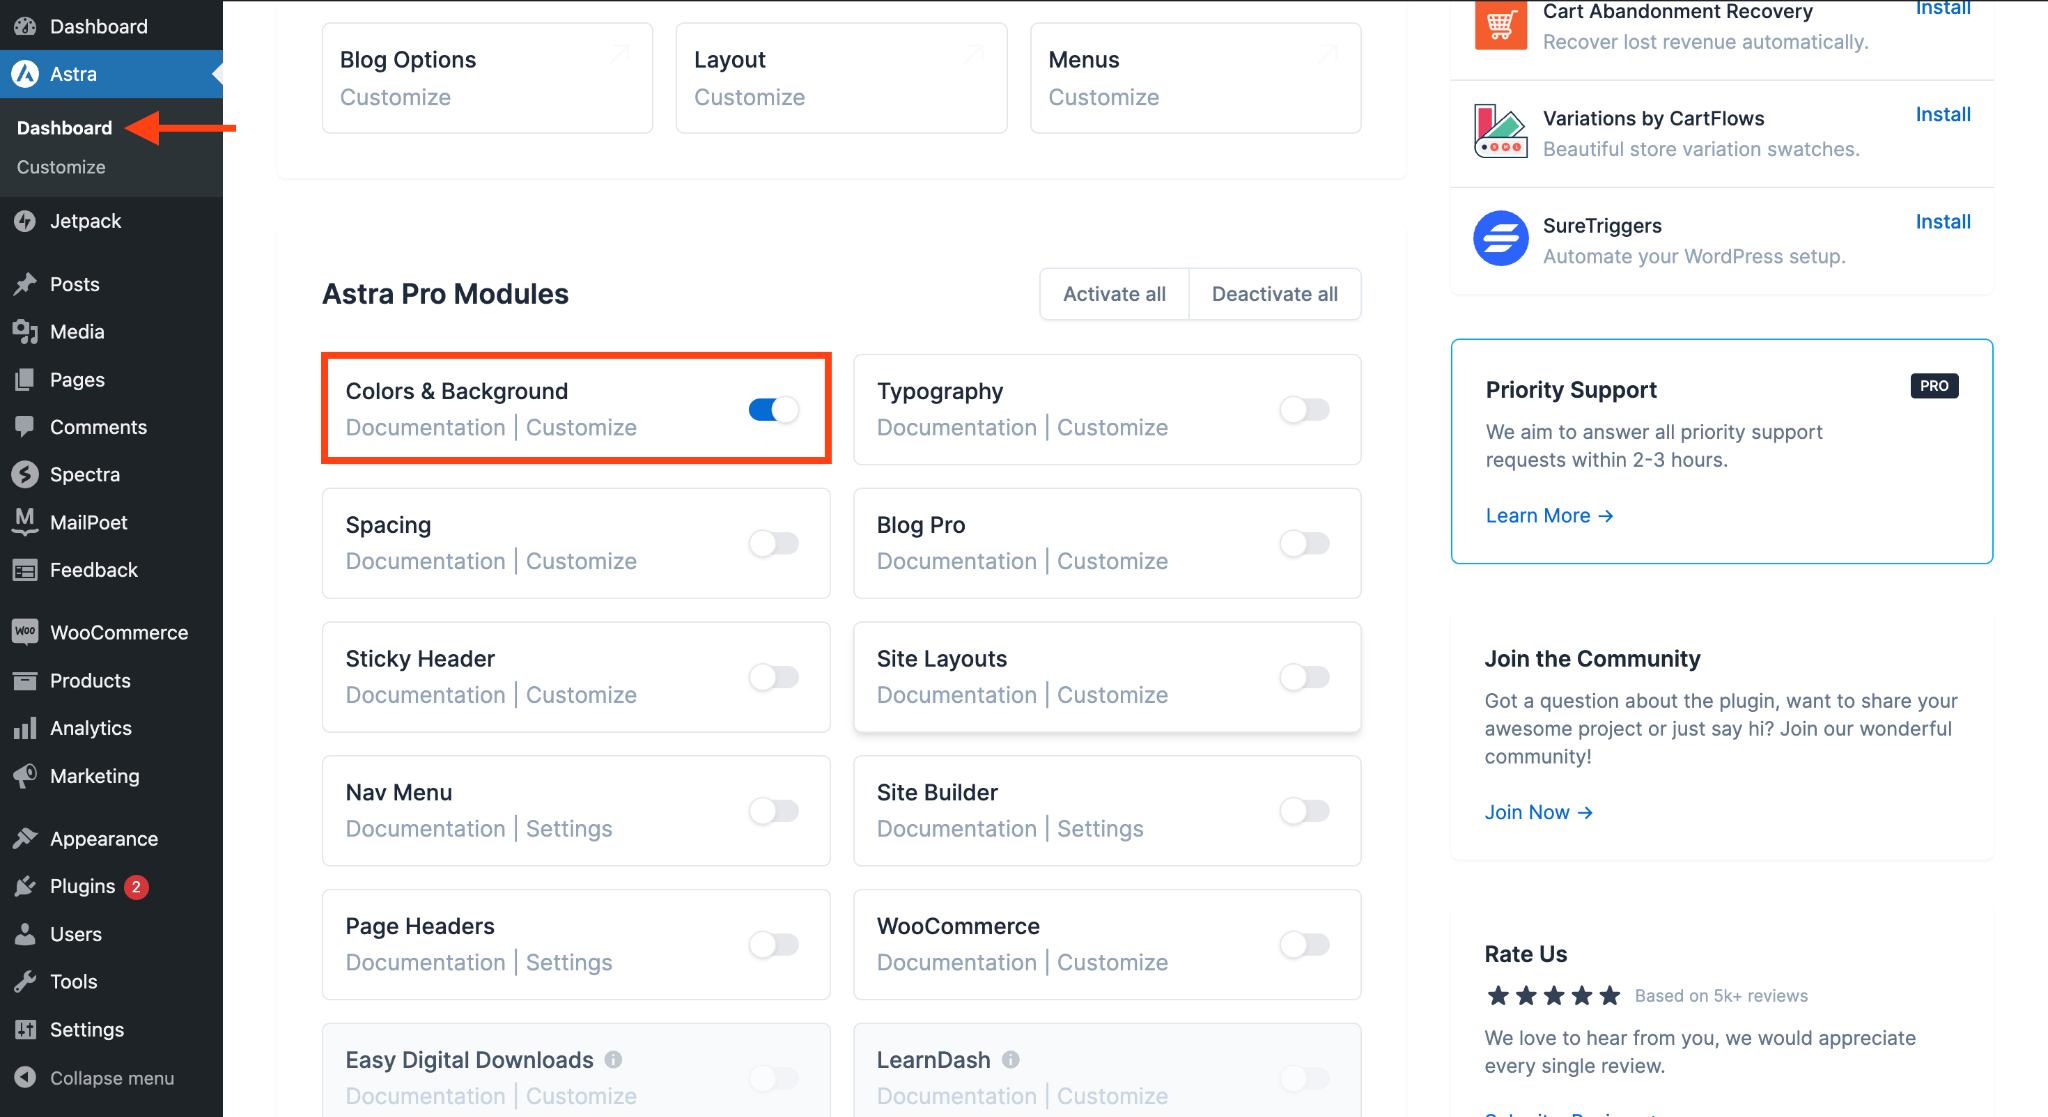Click the PRO badge on Priority Support
This screenshot has height=1117, width=2048.
[1934, 386]
